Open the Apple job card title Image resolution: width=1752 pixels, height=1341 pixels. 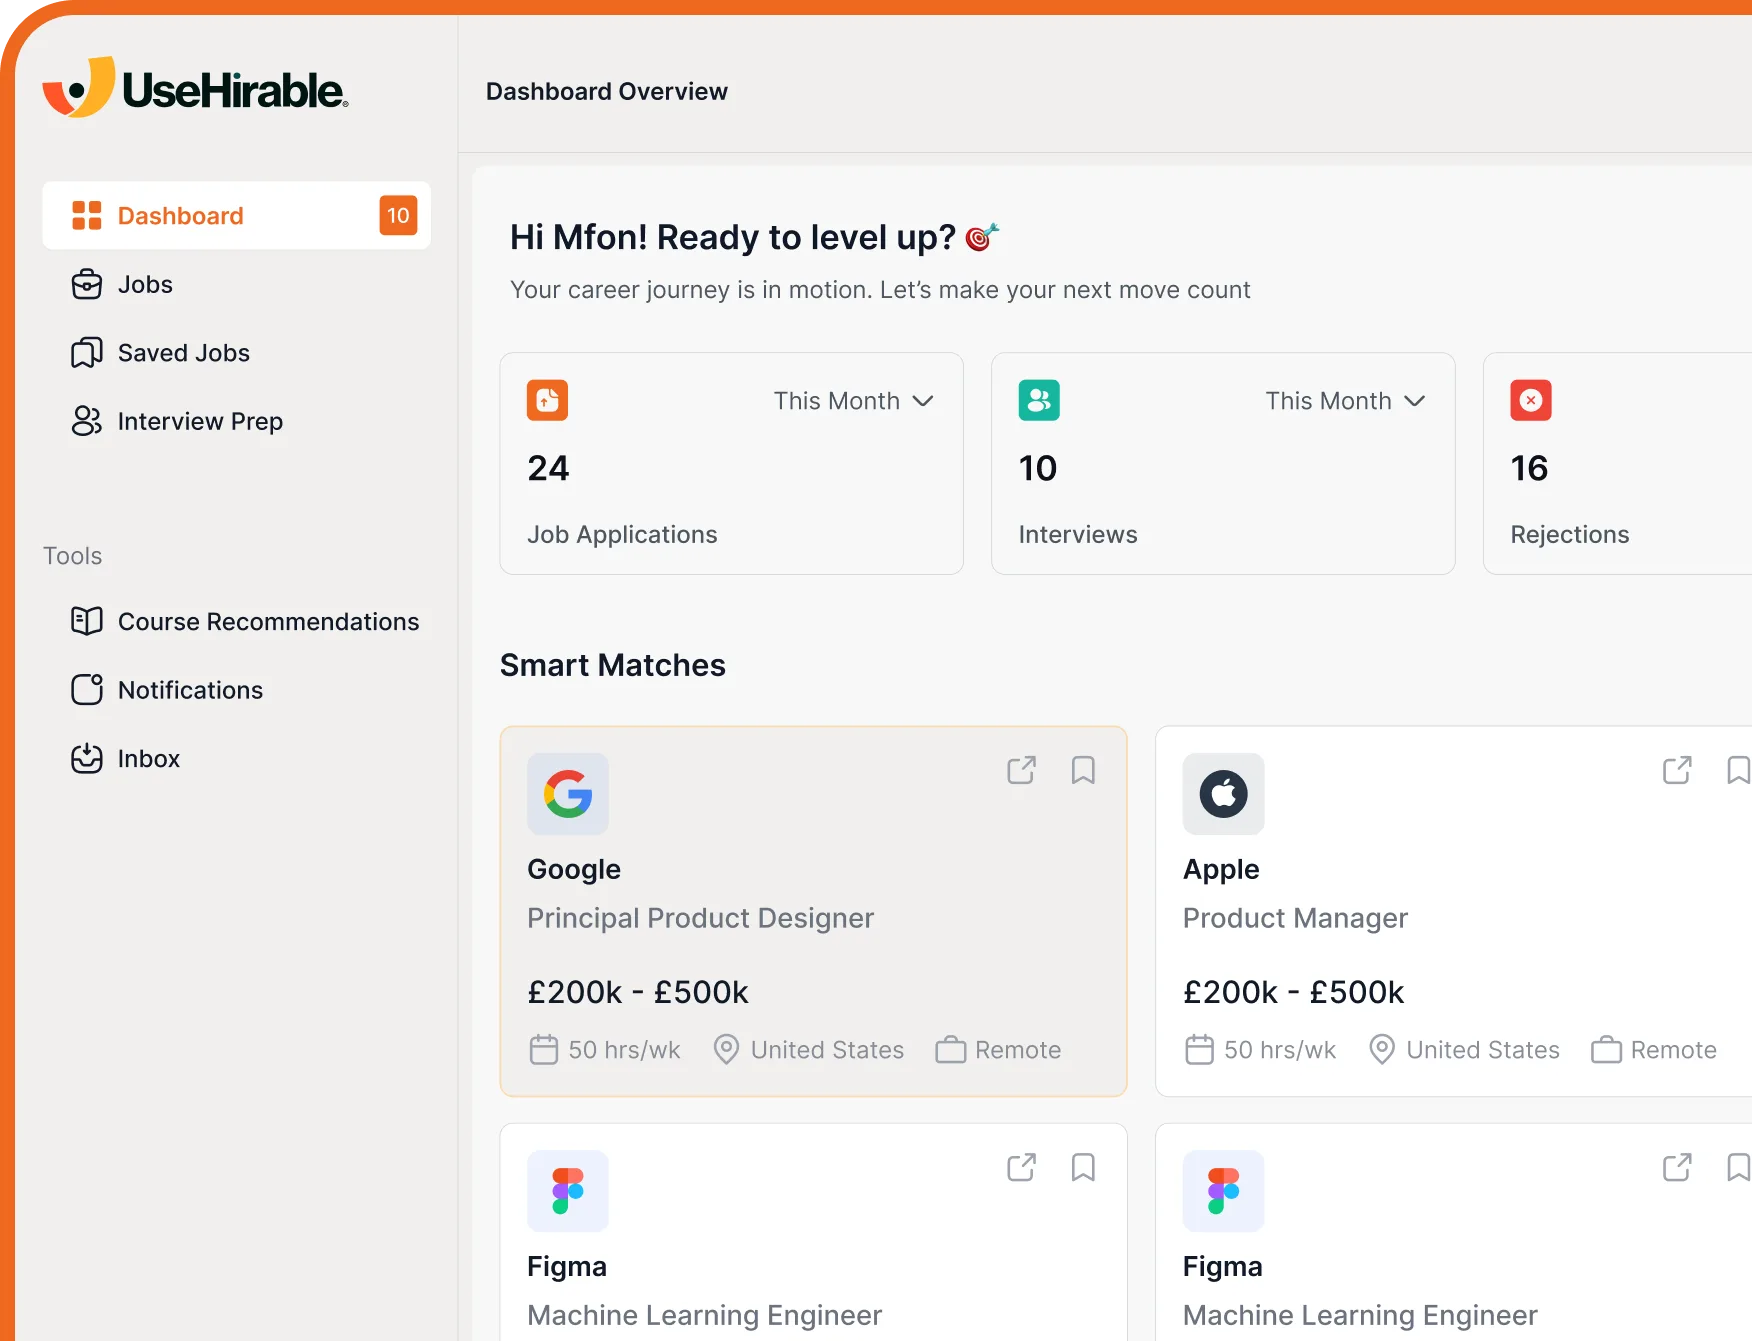(1221, 869)
